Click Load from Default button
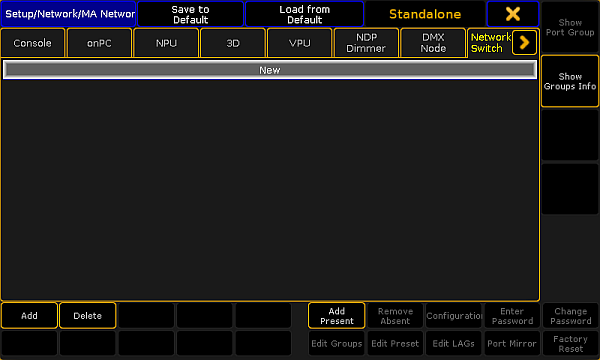The width and height of the screenshot is (600, 360). tap(304, 14)
